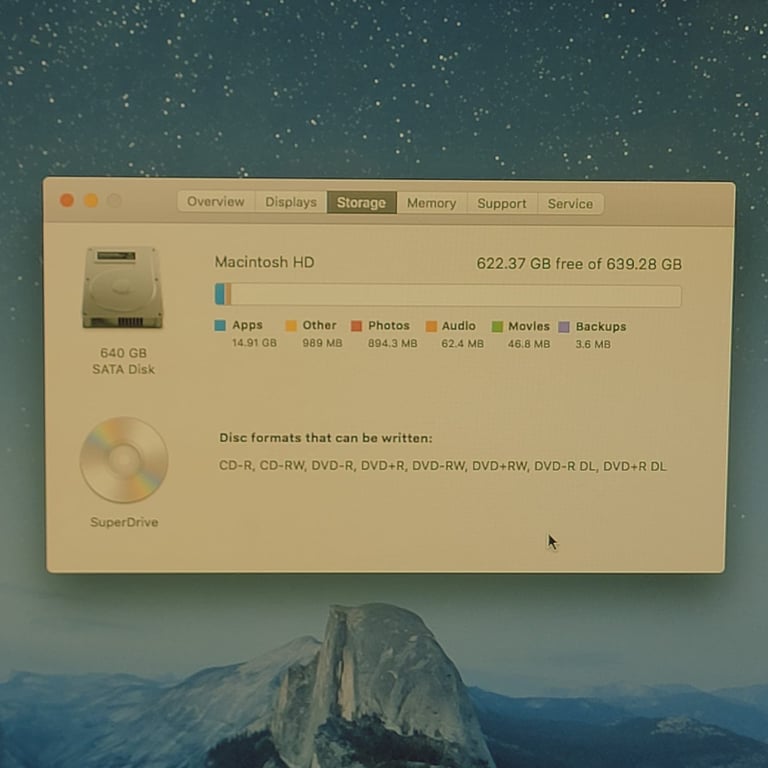Click the Movies '46.8 MB' value

tap(529, 344)
